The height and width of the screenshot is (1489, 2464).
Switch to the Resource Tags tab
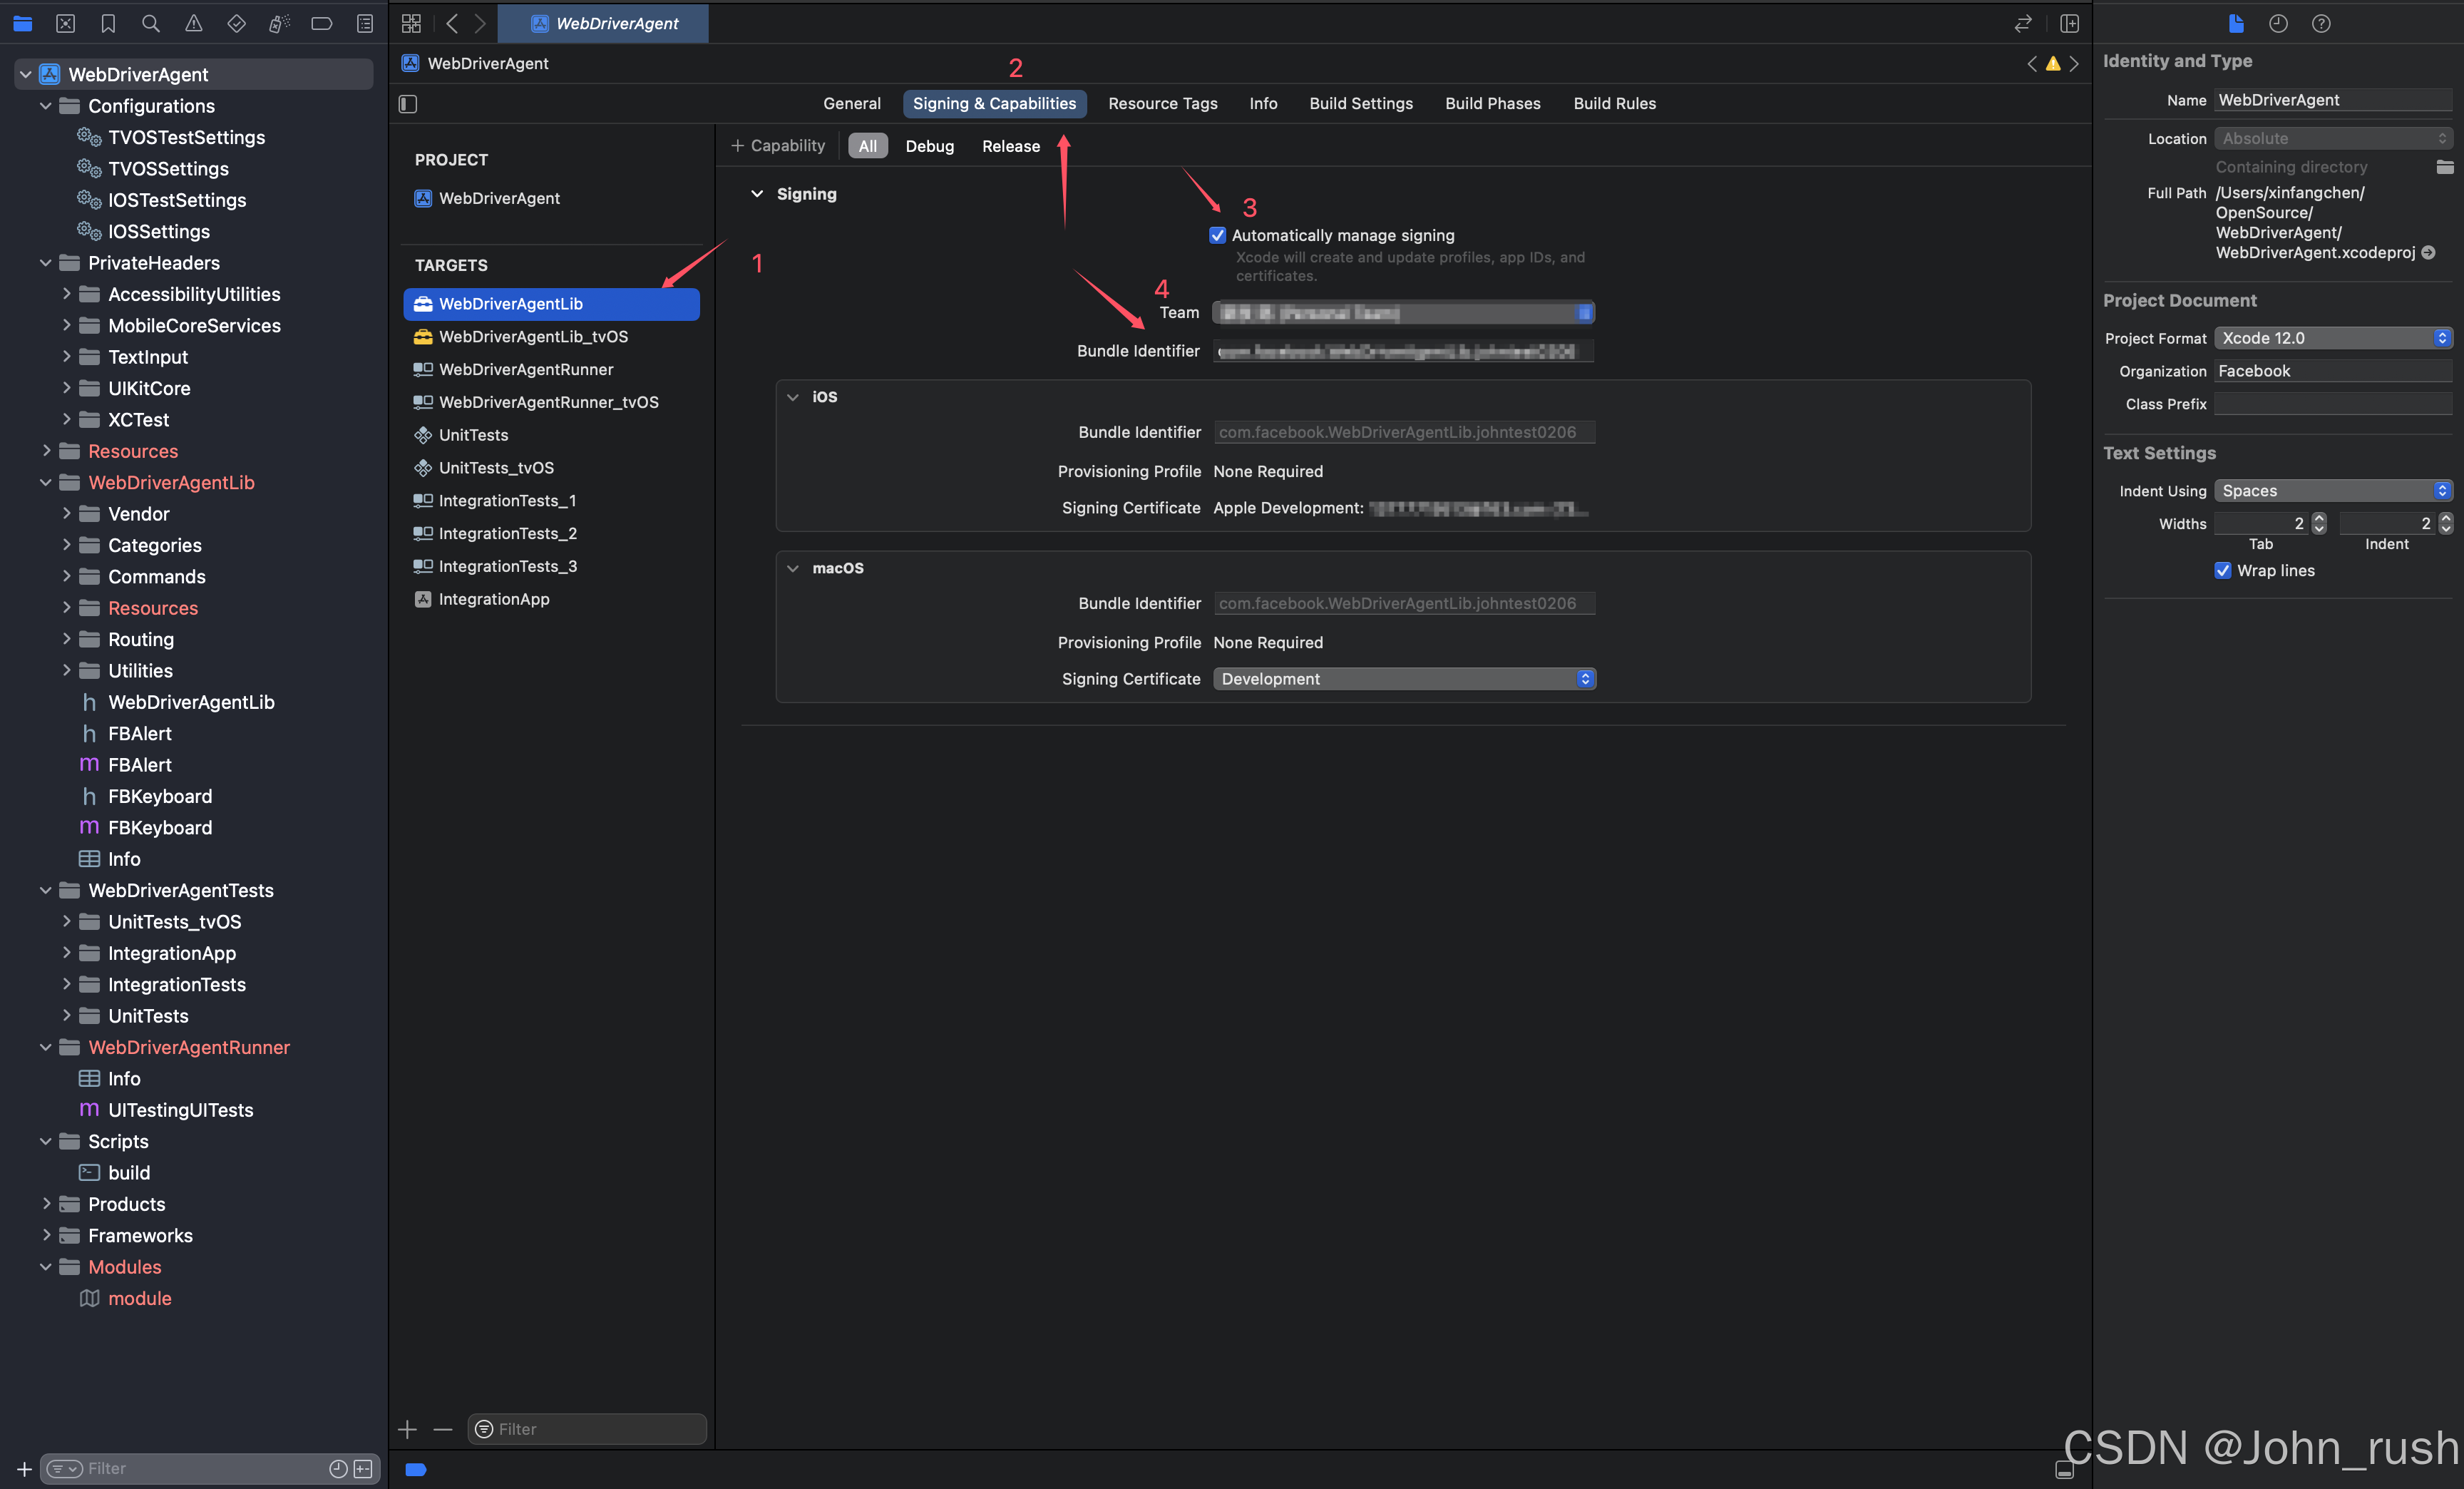coord(1163,103)
